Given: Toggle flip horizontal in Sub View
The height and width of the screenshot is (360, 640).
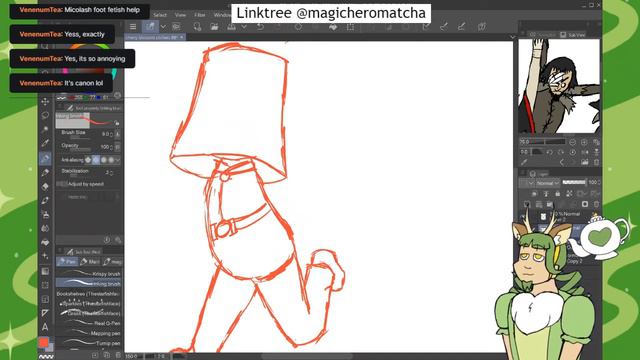Looking at the screenshot, I should pos(585,152).
